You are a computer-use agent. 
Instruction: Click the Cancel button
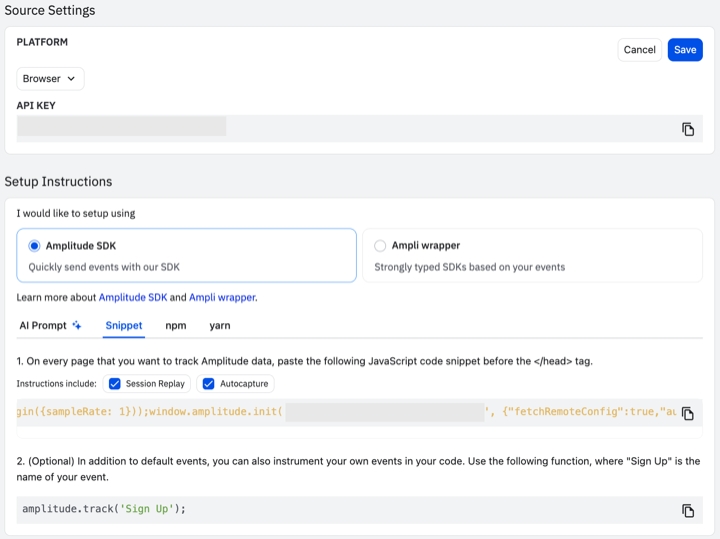click(639, 50)
